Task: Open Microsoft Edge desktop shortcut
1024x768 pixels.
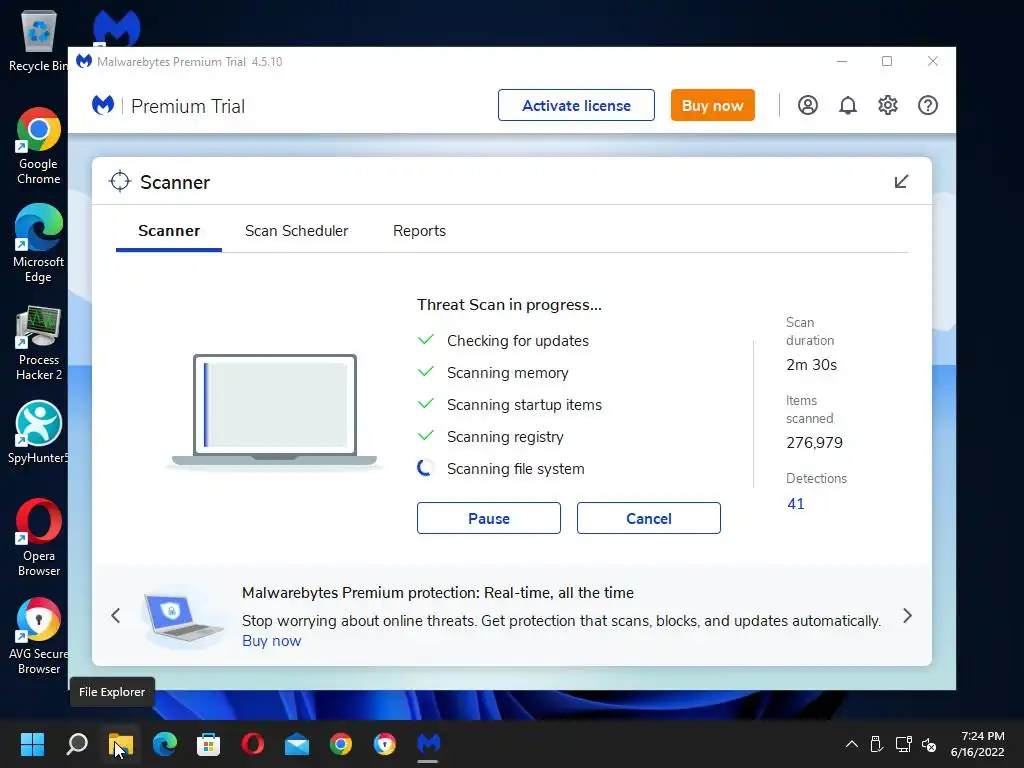Action: [39, 244]
